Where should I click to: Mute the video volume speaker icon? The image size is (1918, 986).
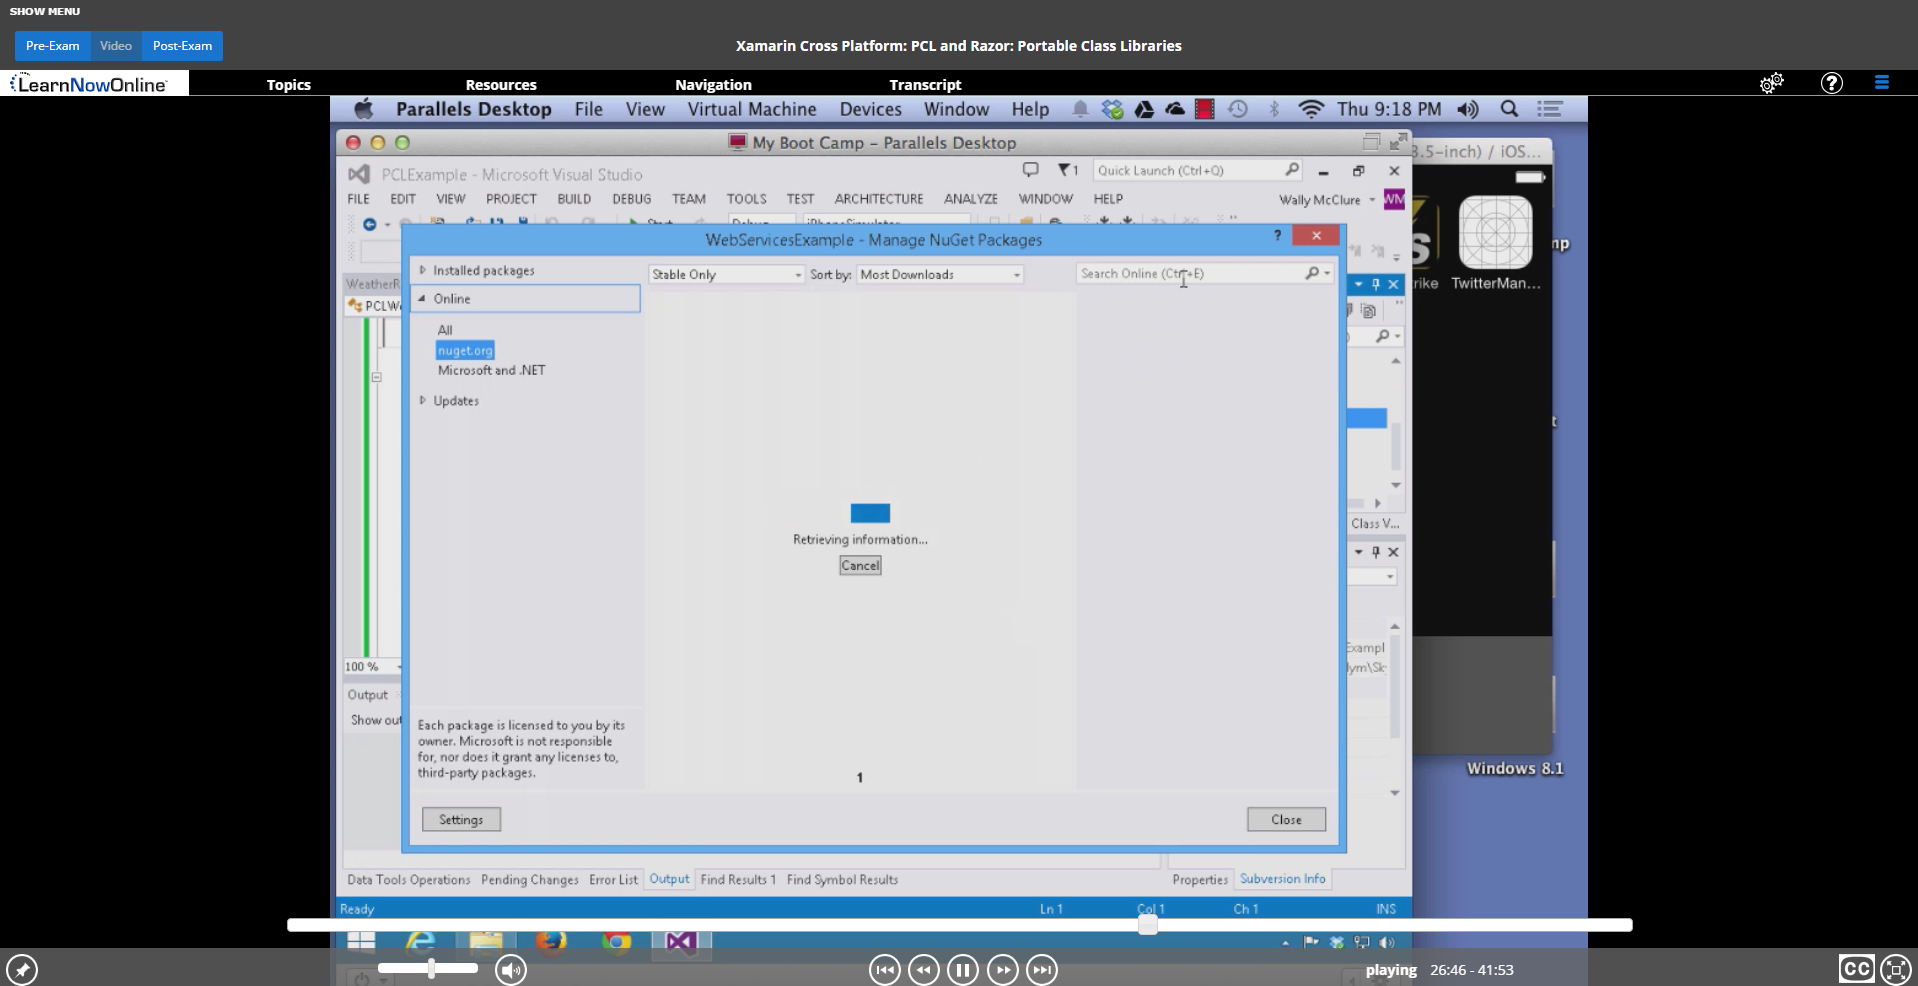[511, 969]
